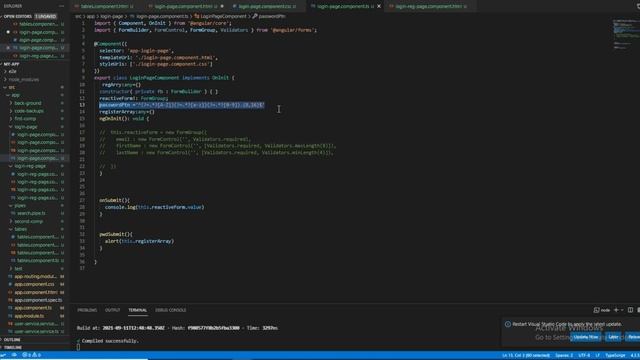This screenshot has width=640, height=360.
Task: Open app-routing.module file in explorer
Action: [x=35, y=276]
